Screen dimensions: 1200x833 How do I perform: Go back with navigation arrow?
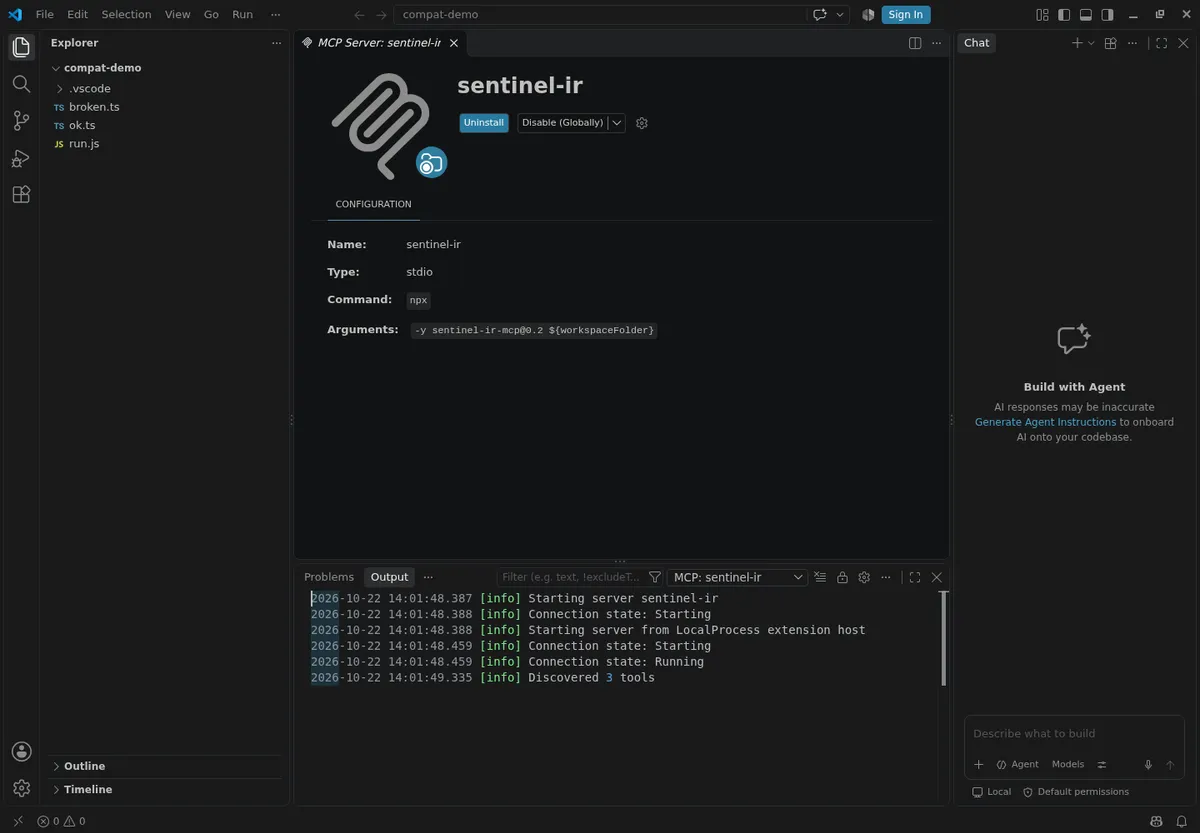[359, 14]
